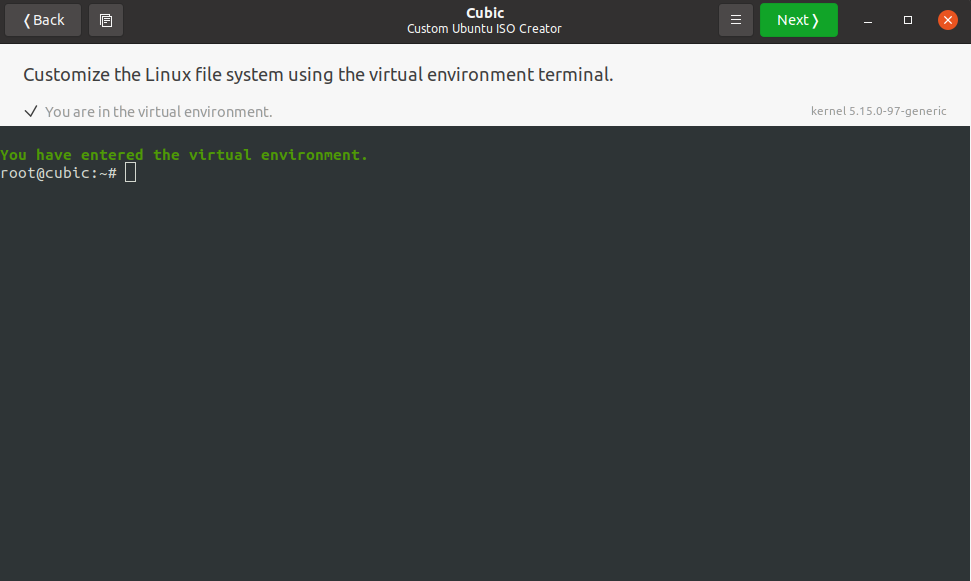
Task: Click the word "environment" in green terminal line
Action: coord(314,155)
